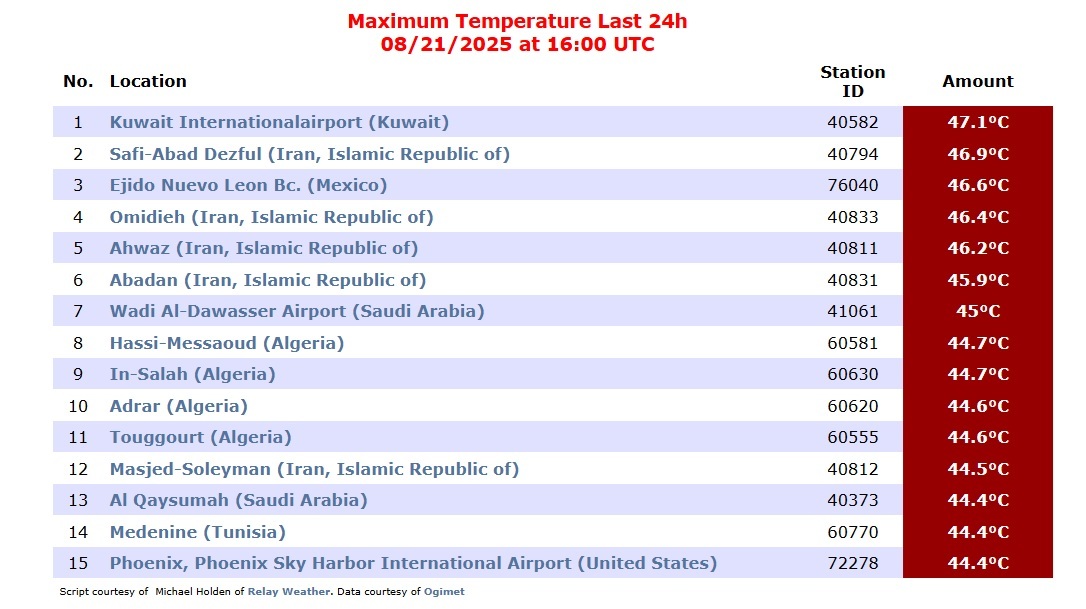
Task: Click Wadi Al-Dawasser Airport link
Action: click(x=297, y=311)
